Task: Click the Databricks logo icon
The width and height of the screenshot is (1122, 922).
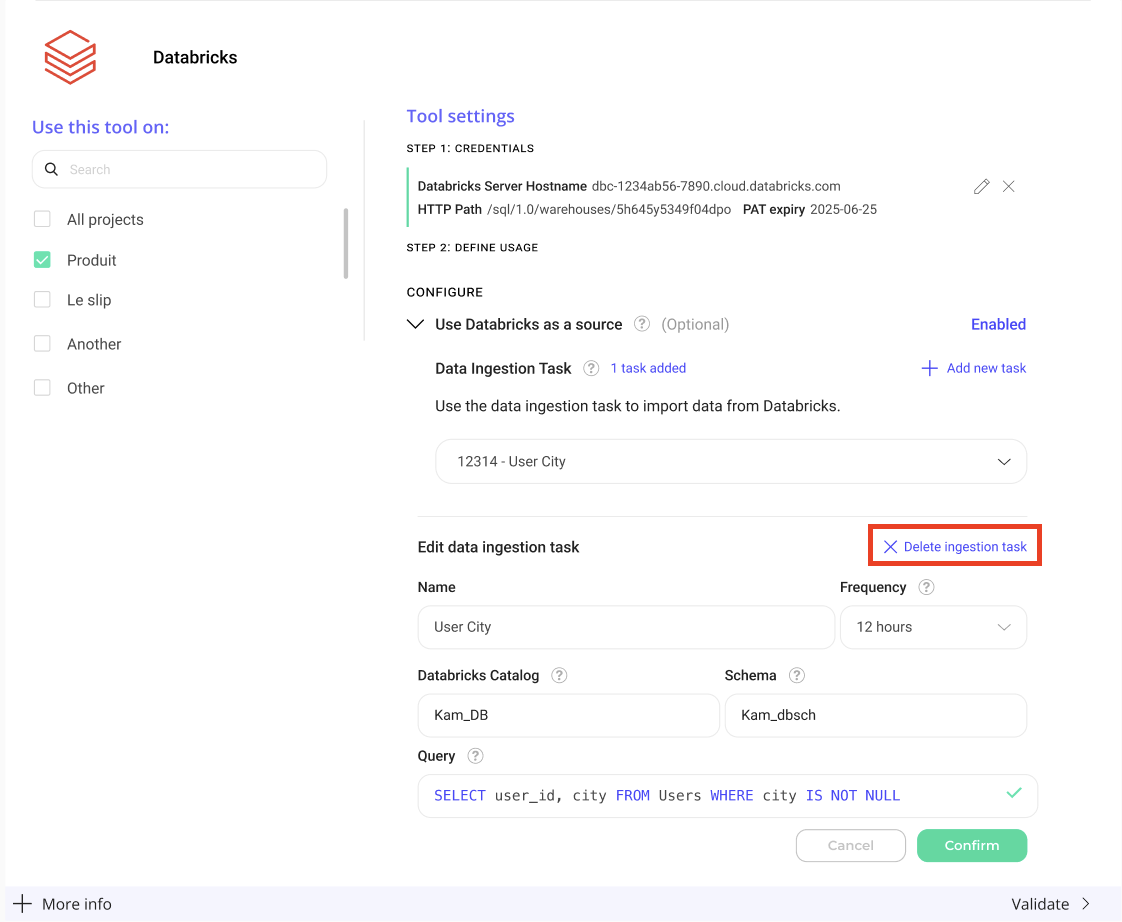Action: (x=70, y=57)
